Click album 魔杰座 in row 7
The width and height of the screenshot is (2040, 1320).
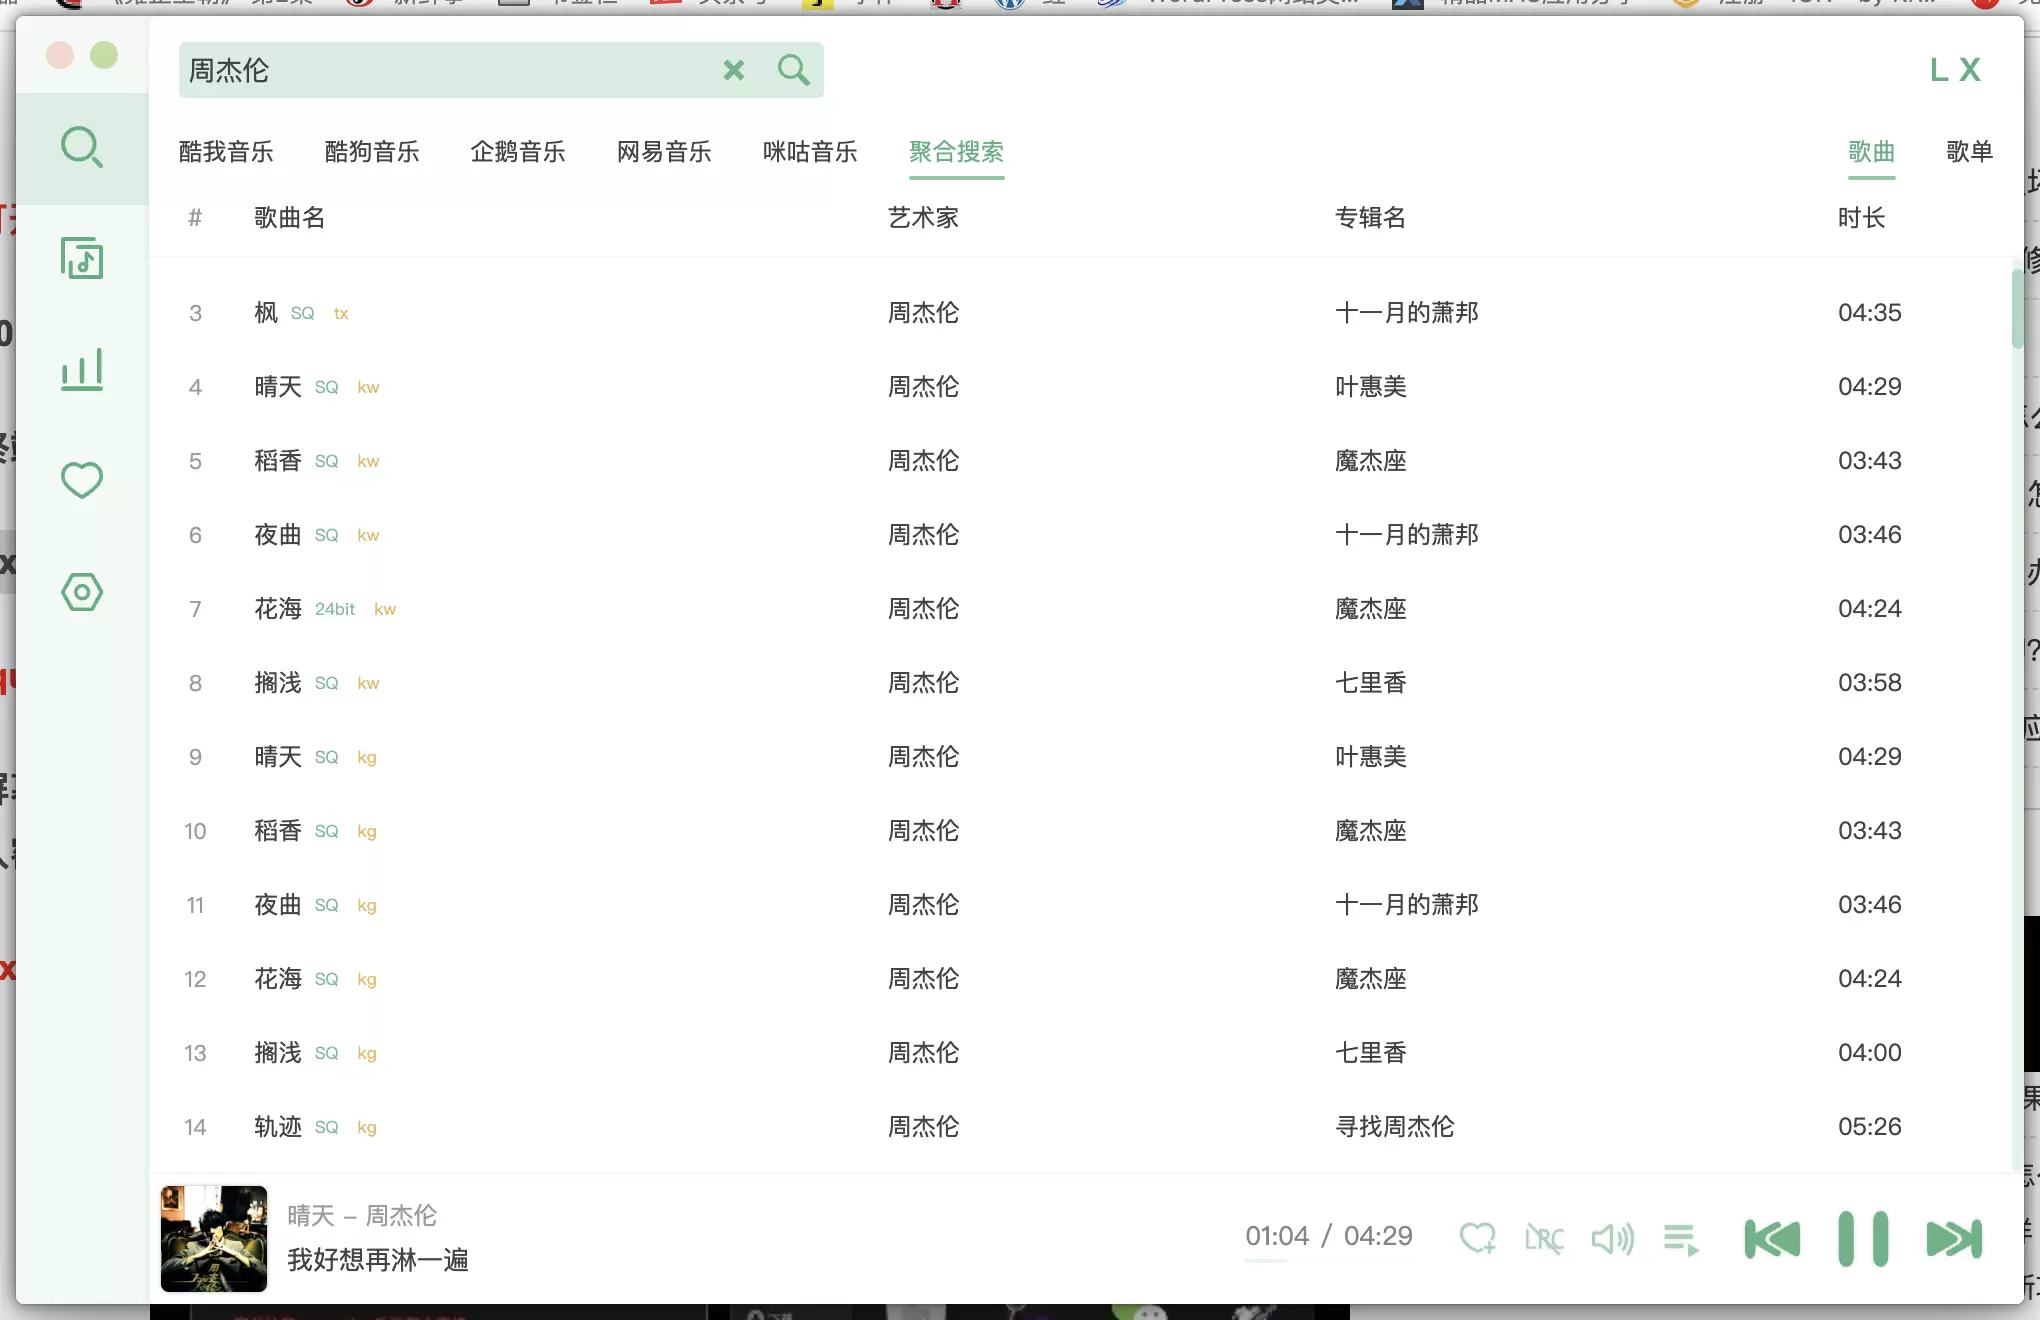pos(1371,609)
